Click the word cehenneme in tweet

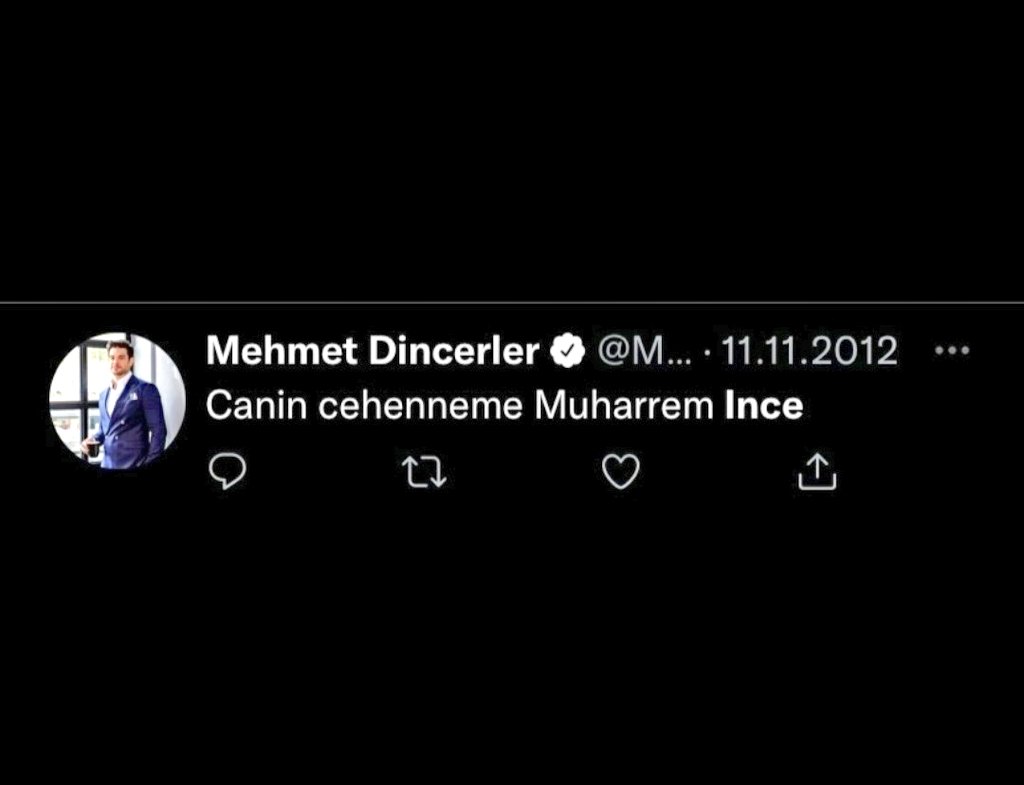[x=421, y=406]
